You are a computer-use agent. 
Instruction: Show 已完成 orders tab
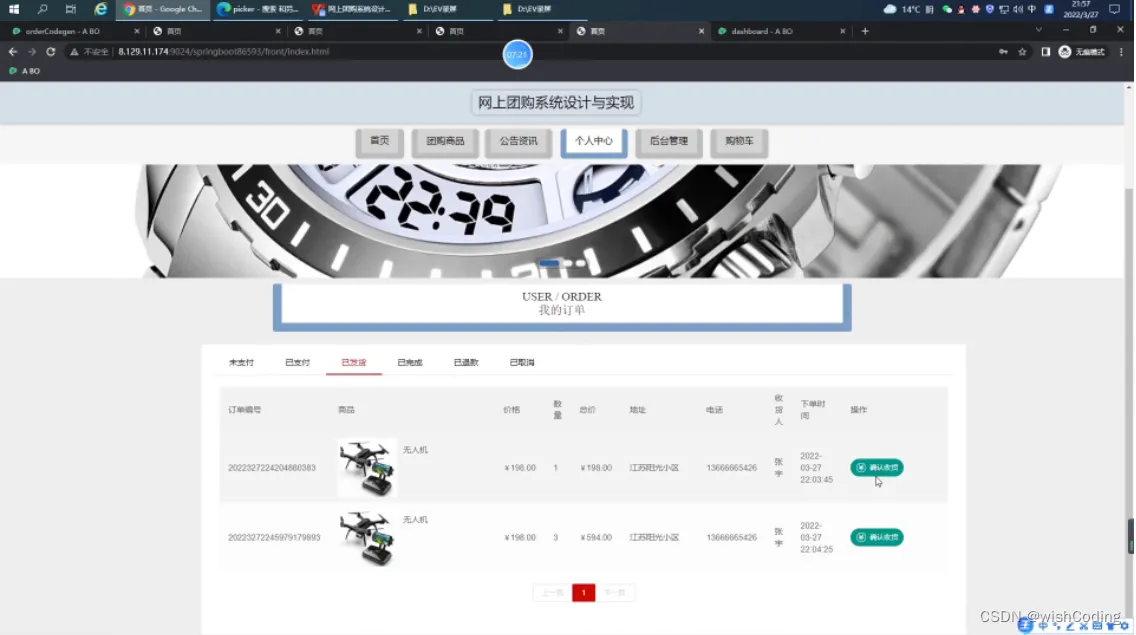[x=409, y=362]
